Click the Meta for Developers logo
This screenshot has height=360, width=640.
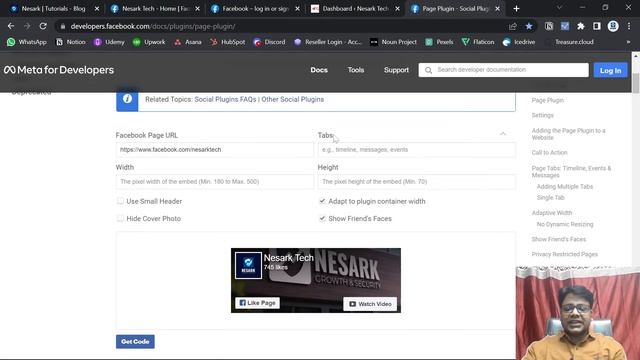tap(59, 70)
